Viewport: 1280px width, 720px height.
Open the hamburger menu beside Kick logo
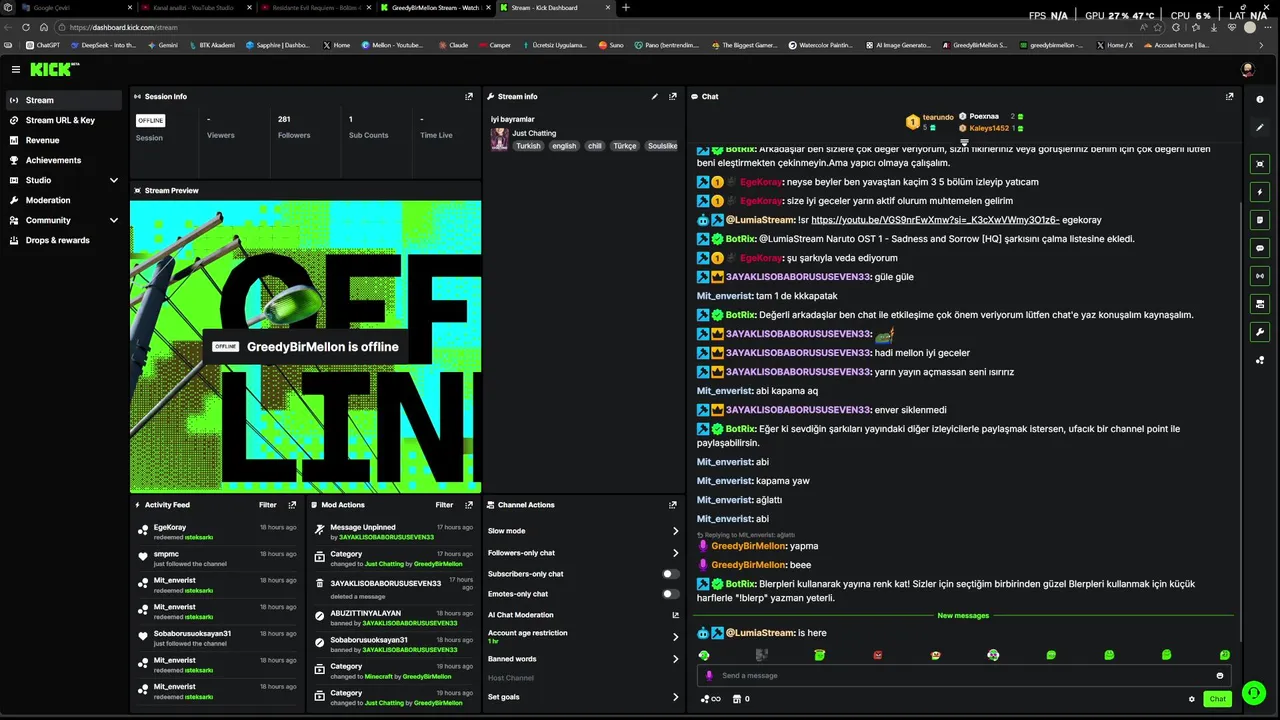(x=16, y=69)
